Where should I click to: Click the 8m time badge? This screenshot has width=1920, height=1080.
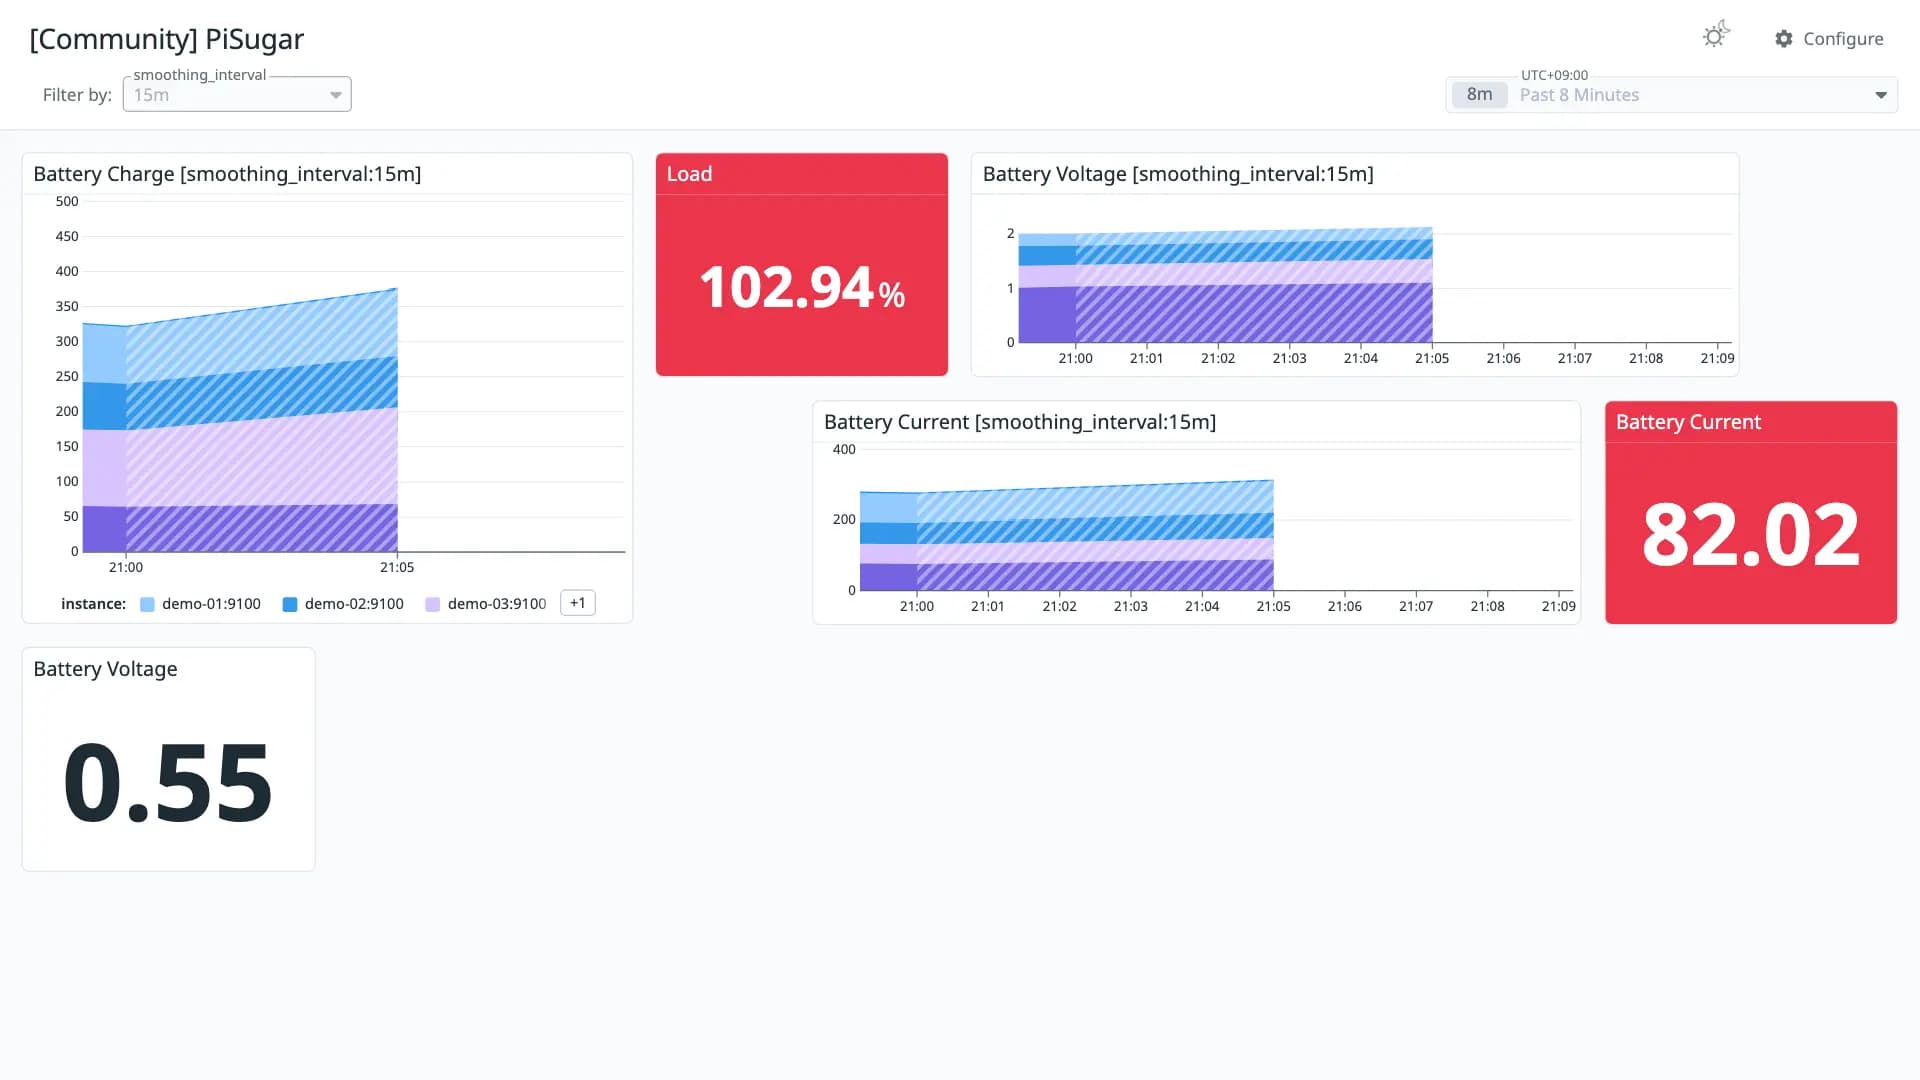[1479, 95]
